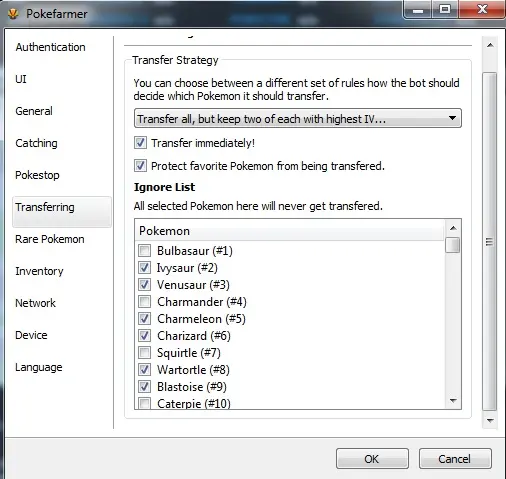Close the Pokefarmer window

click(x=482, y=9)
